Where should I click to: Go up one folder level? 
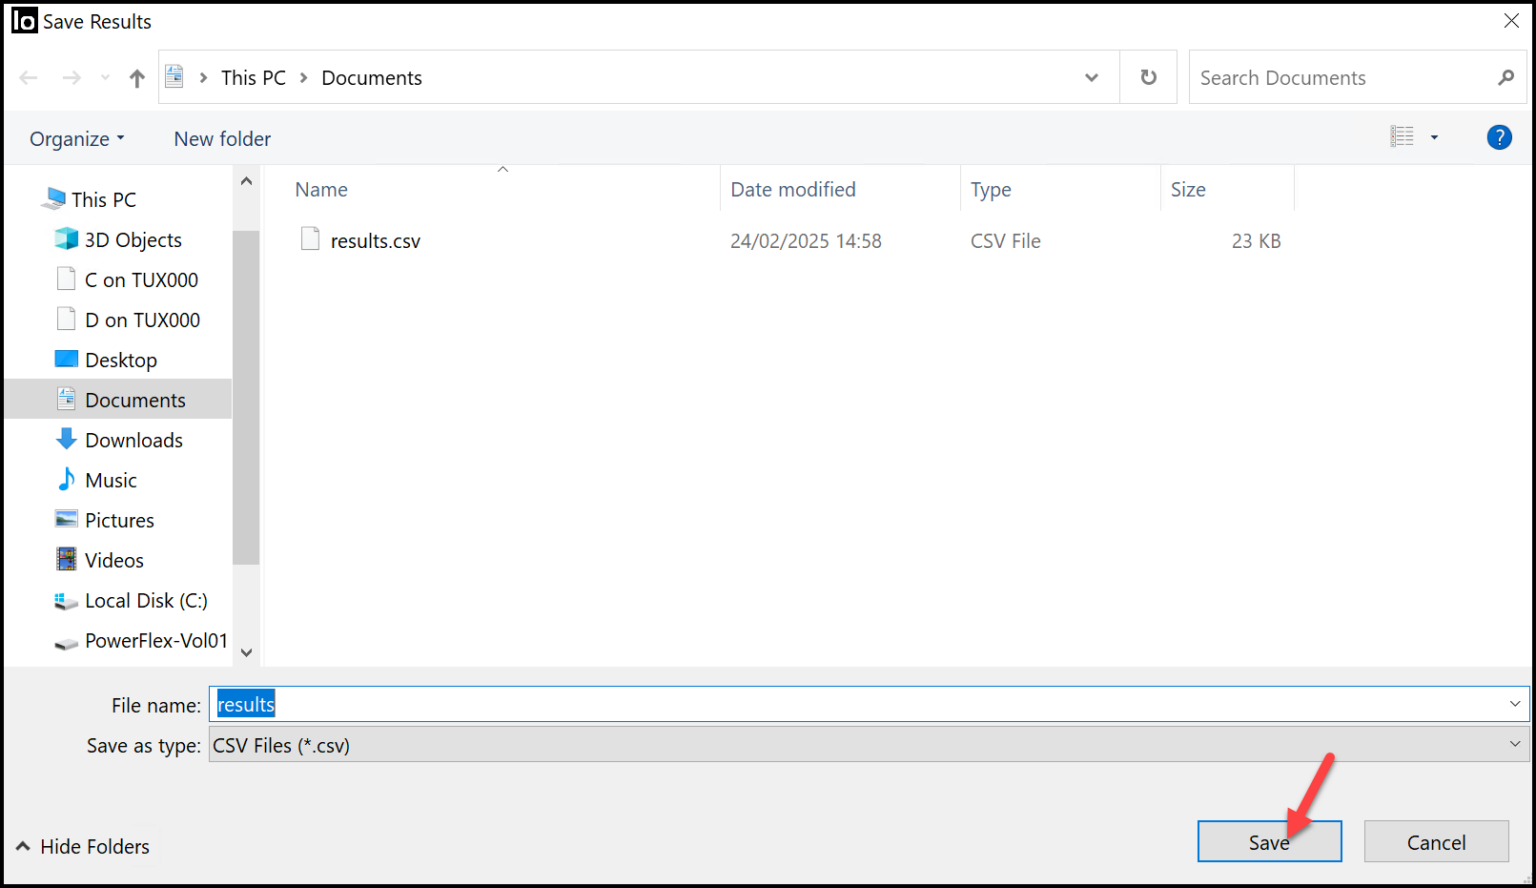coord(136,76)
